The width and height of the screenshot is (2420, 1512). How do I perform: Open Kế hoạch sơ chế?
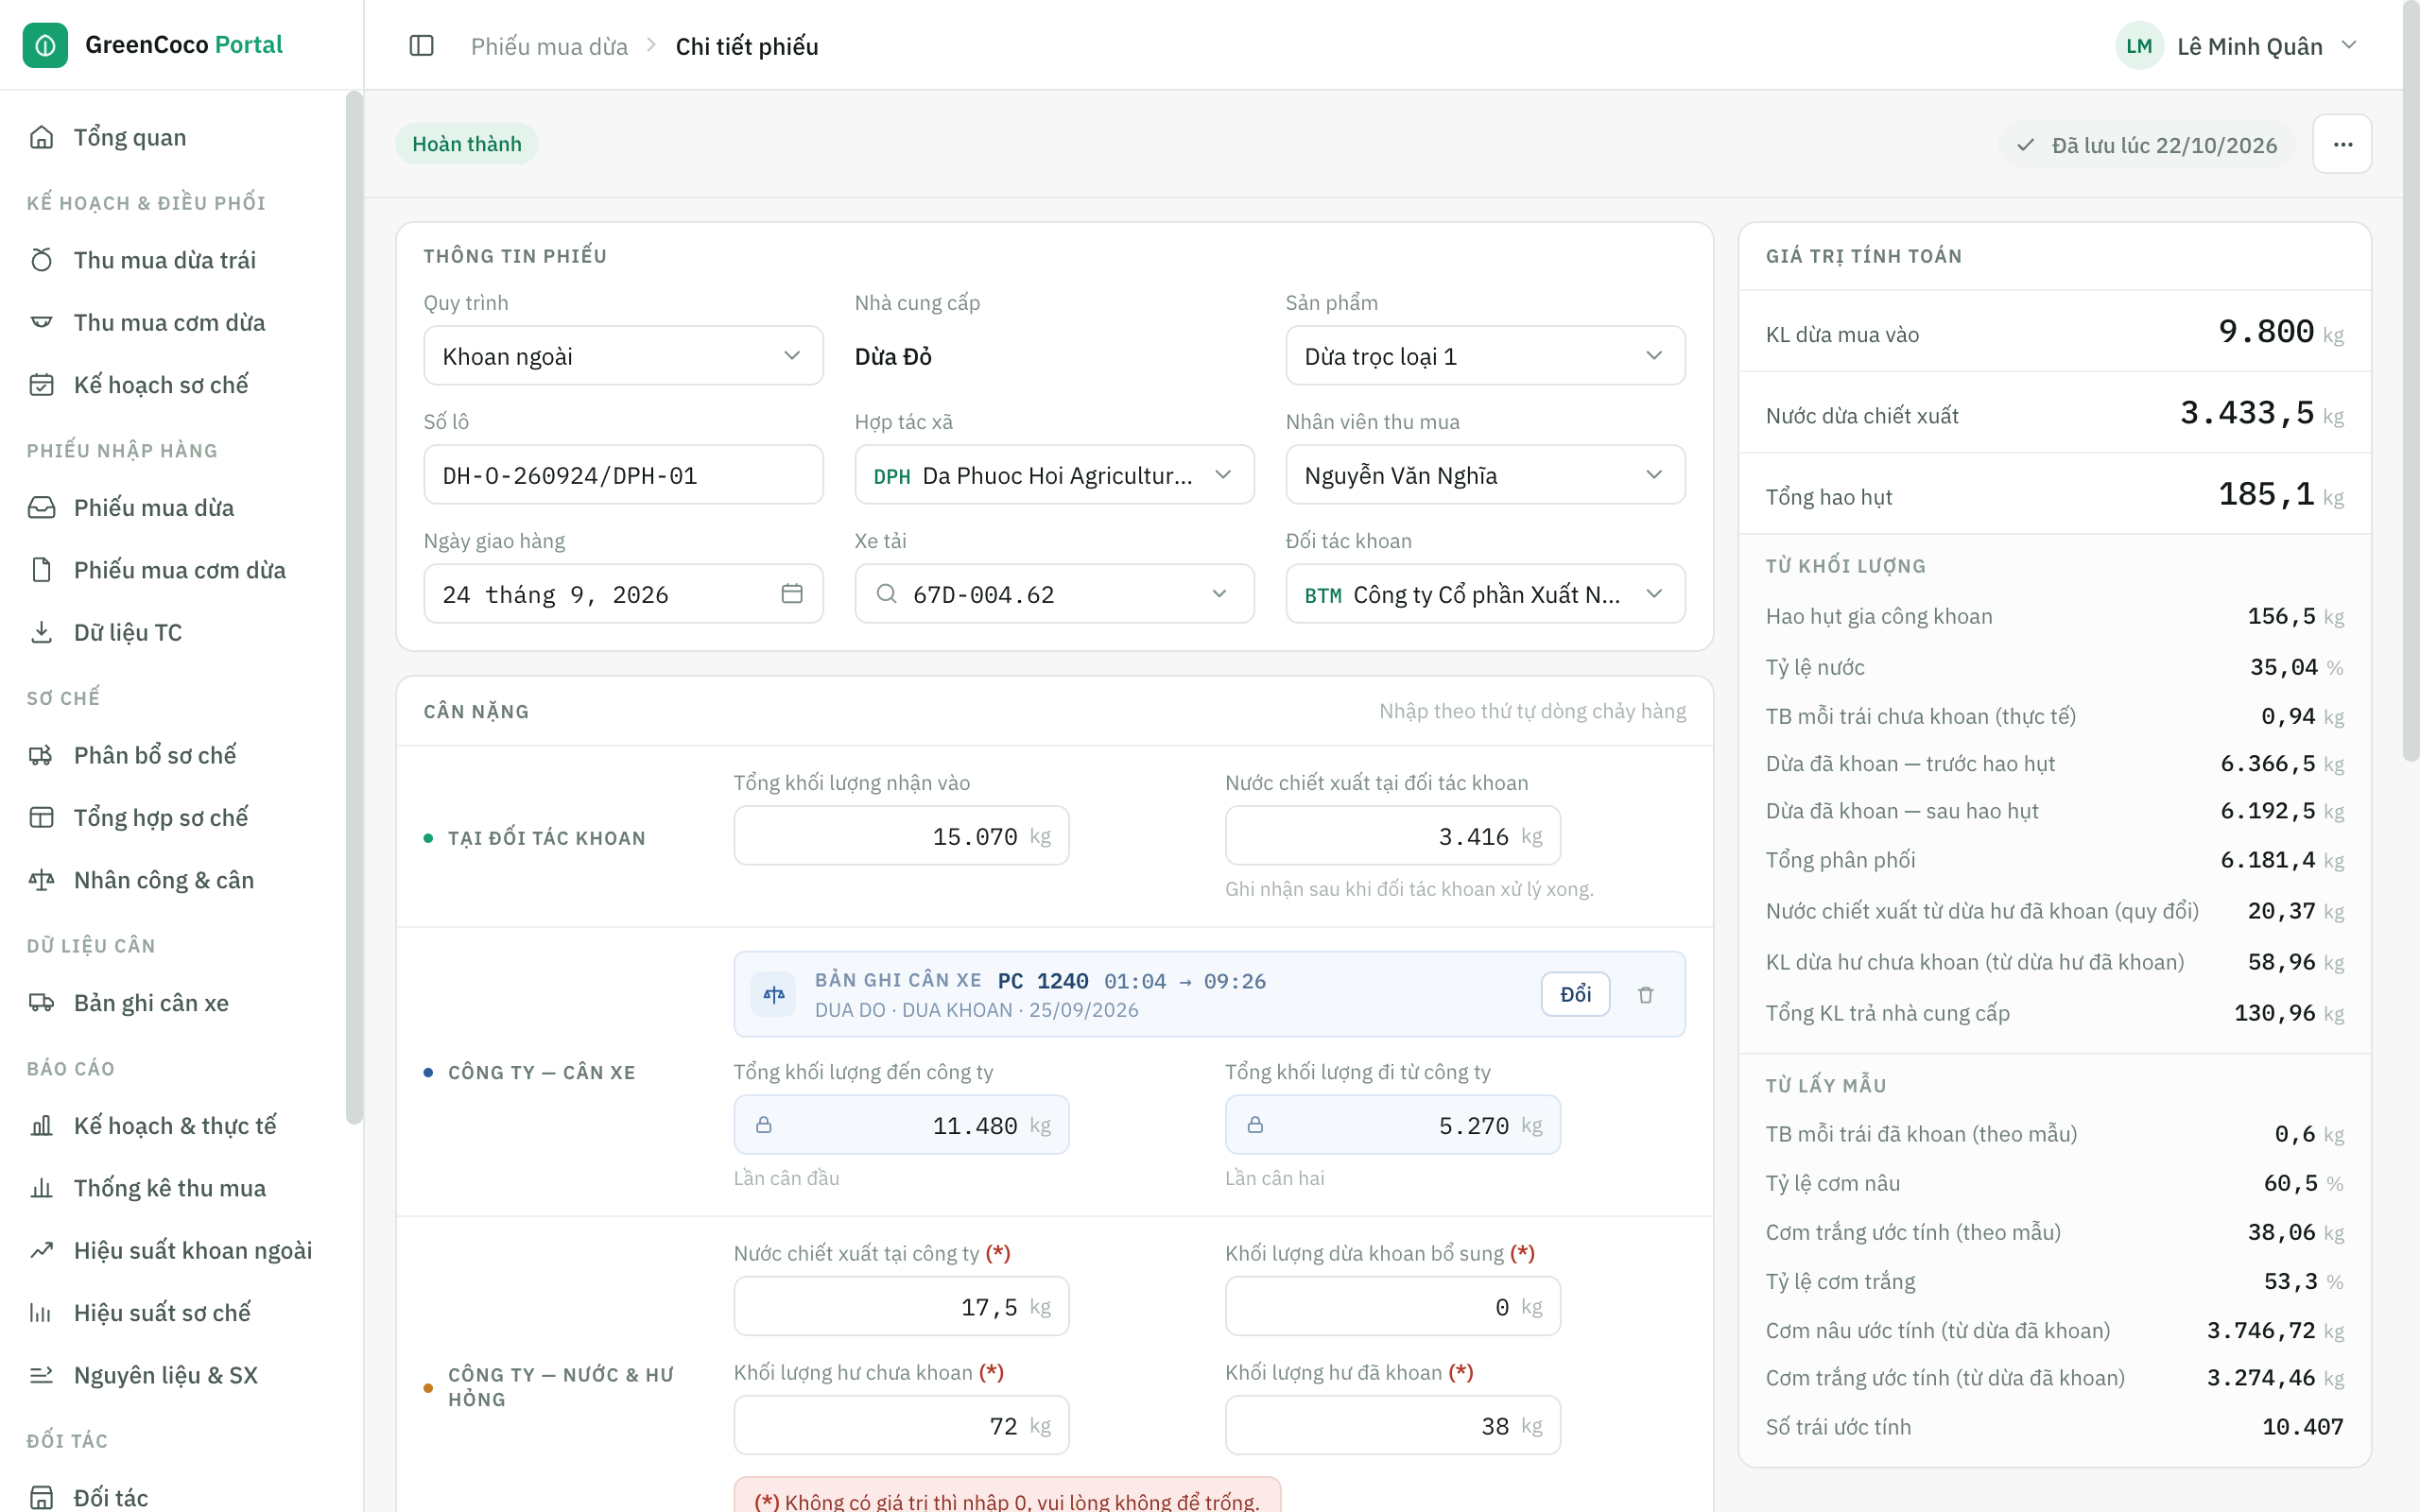tap(175, 385)
